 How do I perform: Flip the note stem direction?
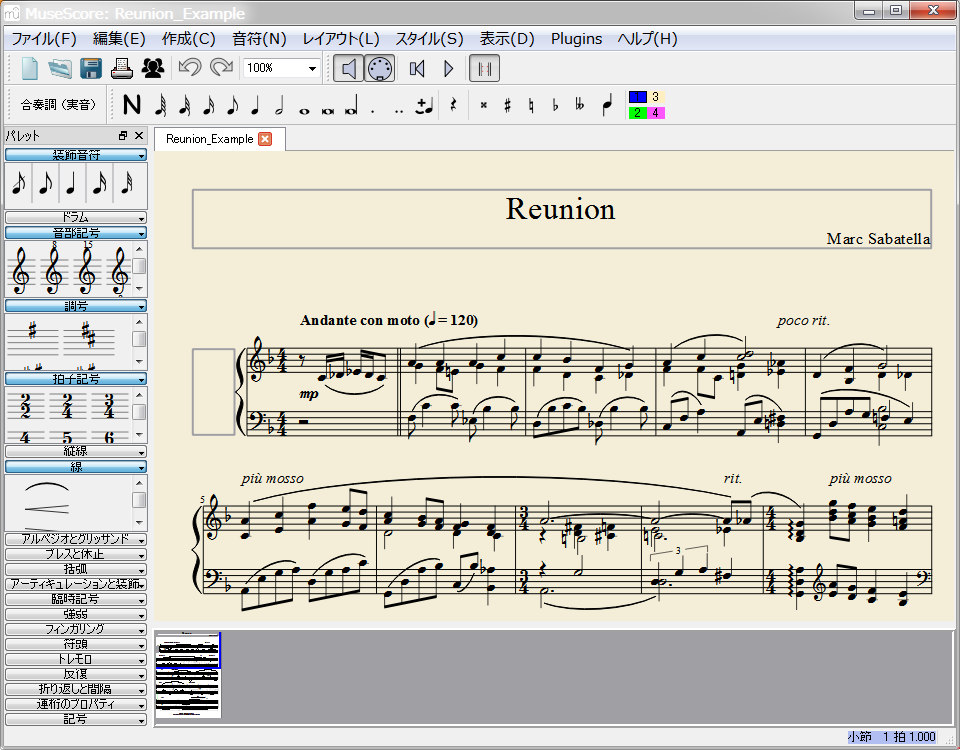(607, 105)
